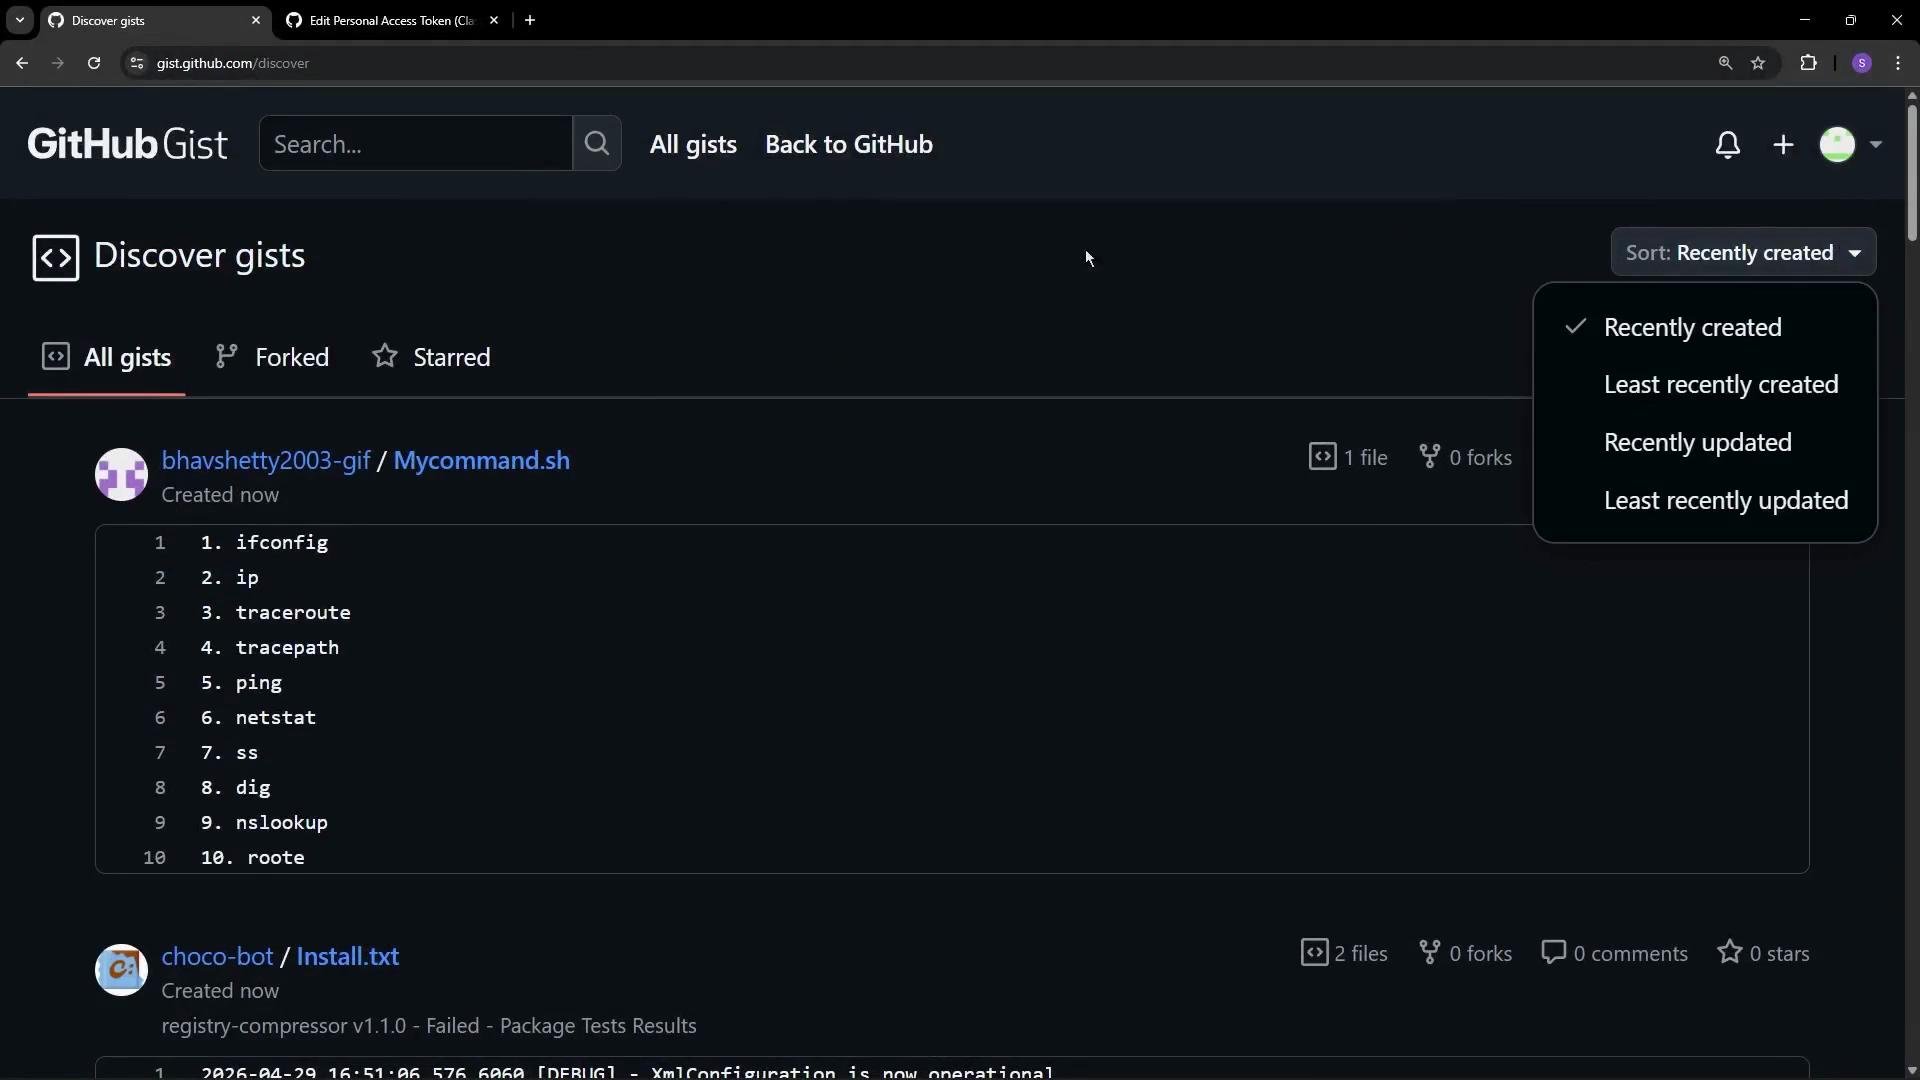The width and height of the screenshot is (1920, 1080).
Task: Click All gists in the header
Action: [693, 144]
